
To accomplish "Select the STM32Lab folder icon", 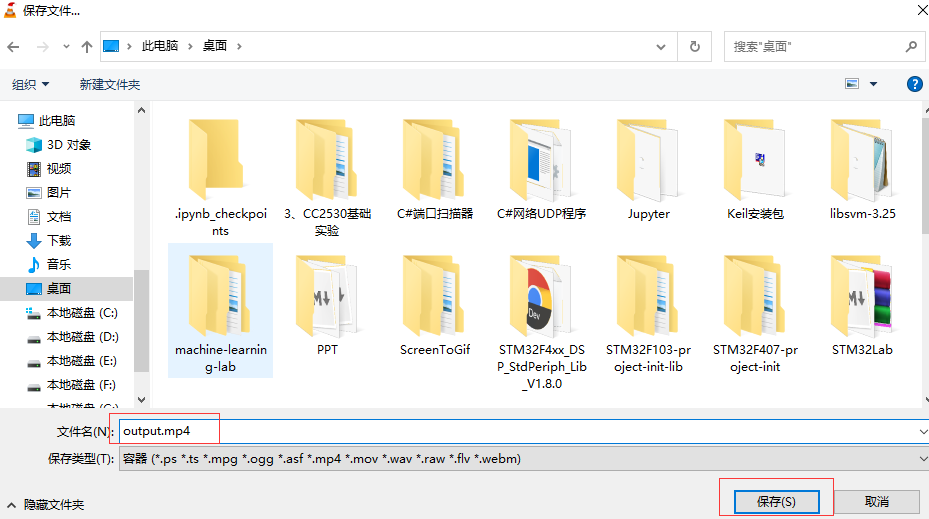I will 862,296.
